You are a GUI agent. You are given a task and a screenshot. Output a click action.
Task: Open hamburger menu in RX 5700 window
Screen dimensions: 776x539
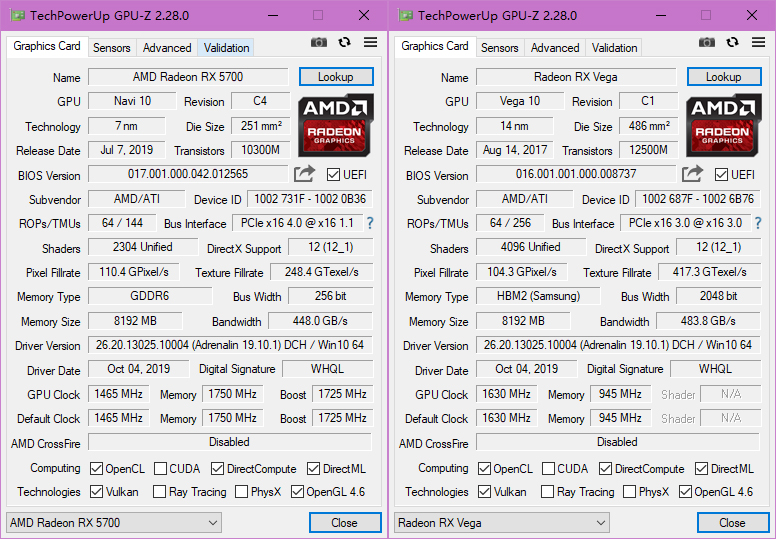tap(370, 43)
